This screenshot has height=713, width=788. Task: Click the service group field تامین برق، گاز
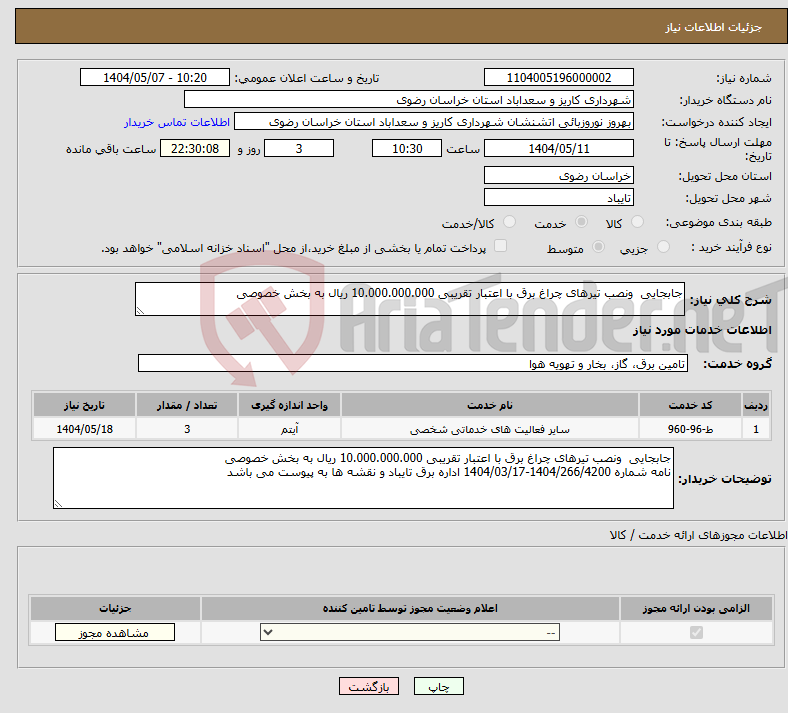coord(413,363)
